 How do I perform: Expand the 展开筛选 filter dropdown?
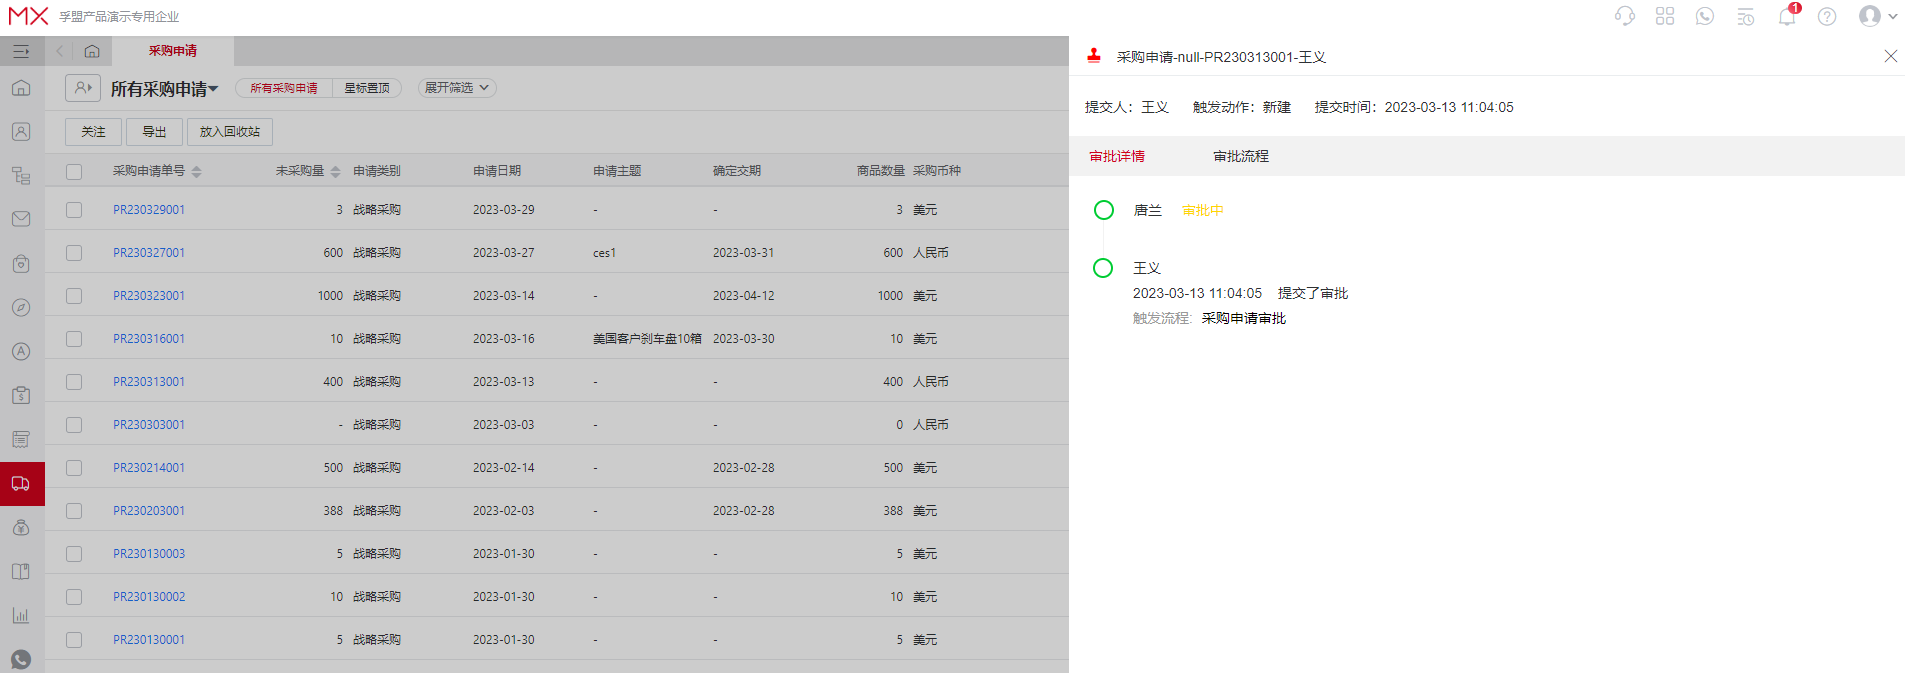click(457, 88)
